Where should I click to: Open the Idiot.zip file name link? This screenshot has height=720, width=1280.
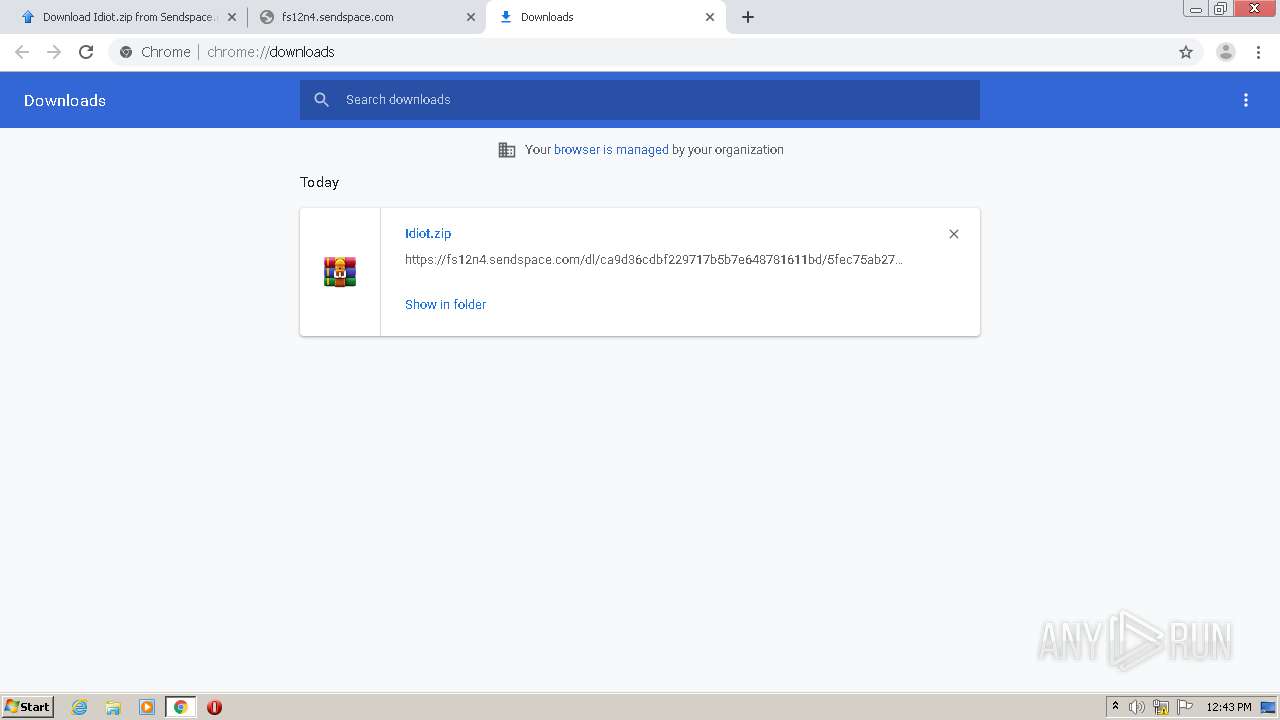pyautogui.click(x=428, y=233)
